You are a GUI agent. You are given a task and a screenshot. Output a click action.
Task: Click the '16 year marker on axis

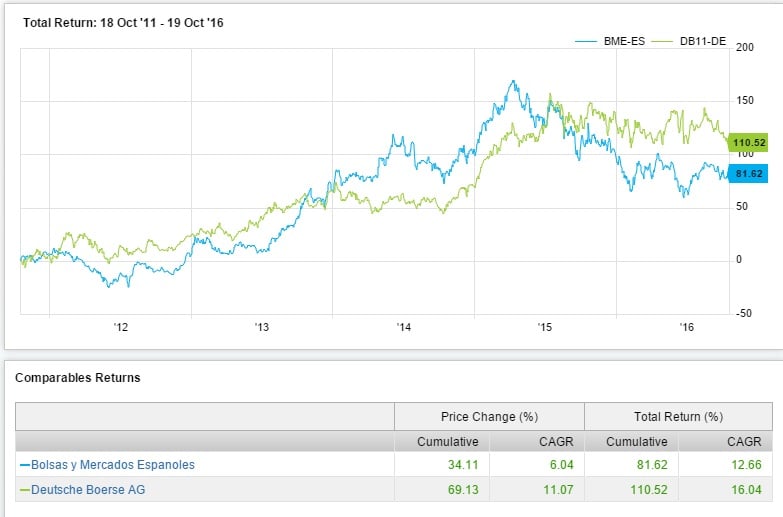pyautogui.click(x=687, y=327)
